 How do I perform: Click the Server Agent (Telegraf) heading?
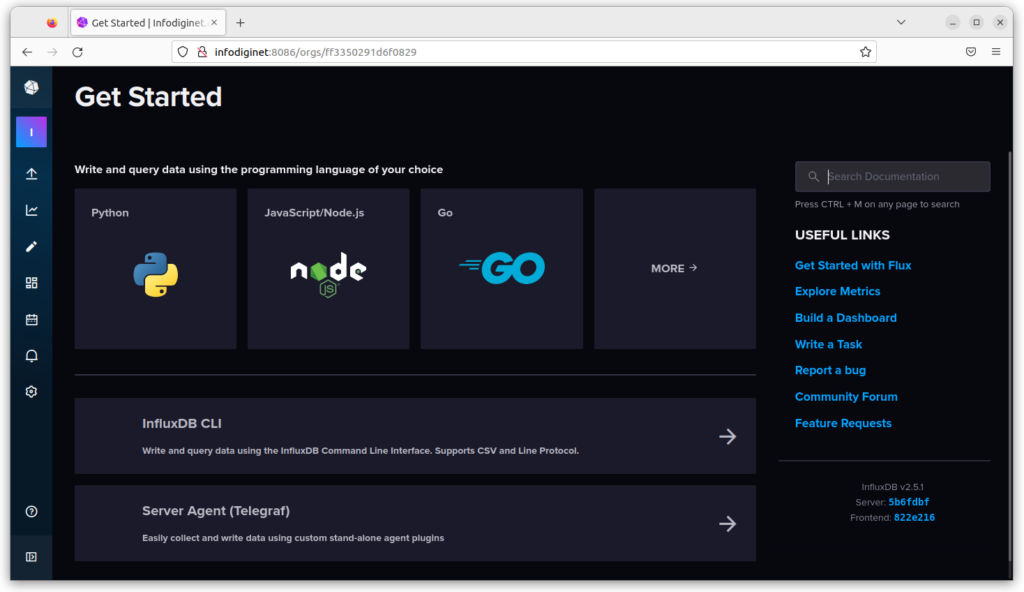click(216, 511)
